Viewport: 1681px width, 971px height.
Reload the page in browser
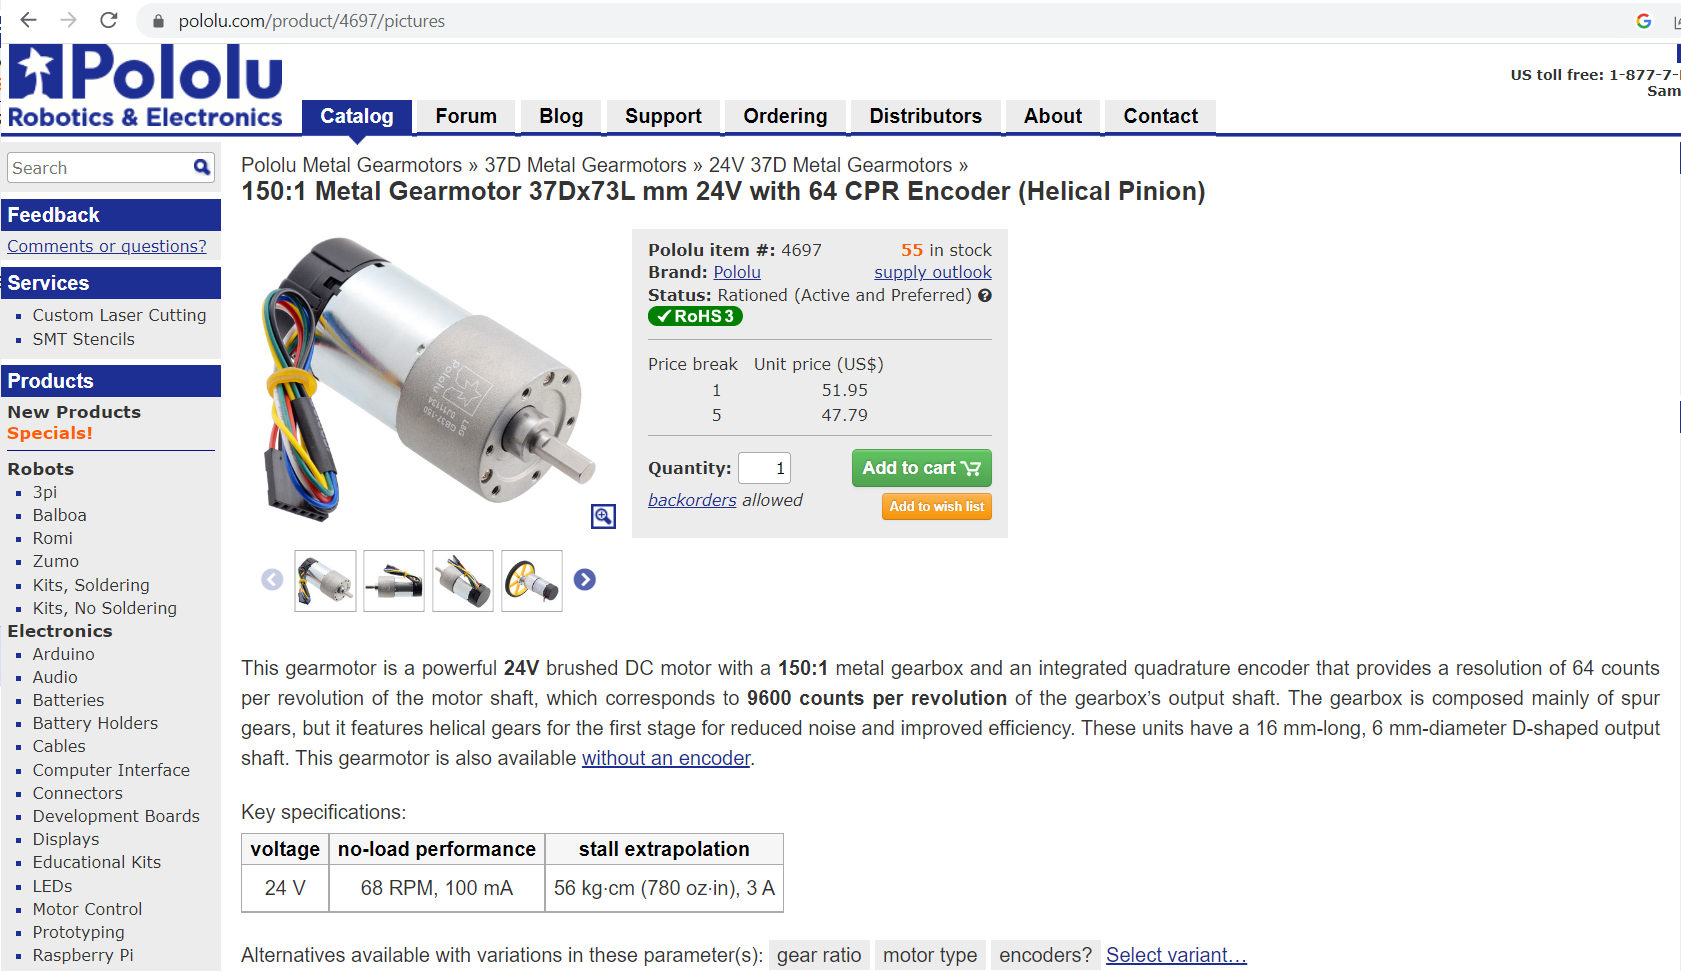pos(109,20)
